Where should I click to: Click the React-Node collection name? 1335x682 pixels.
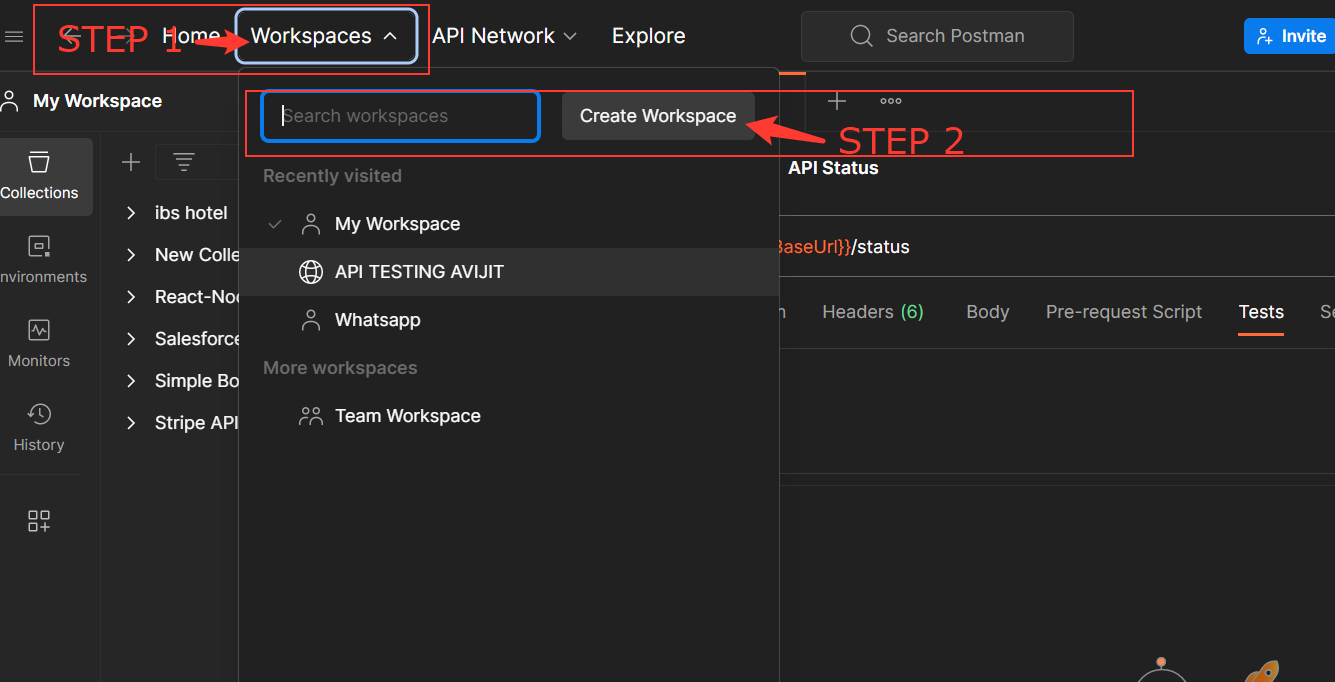(x=197, y=297)
